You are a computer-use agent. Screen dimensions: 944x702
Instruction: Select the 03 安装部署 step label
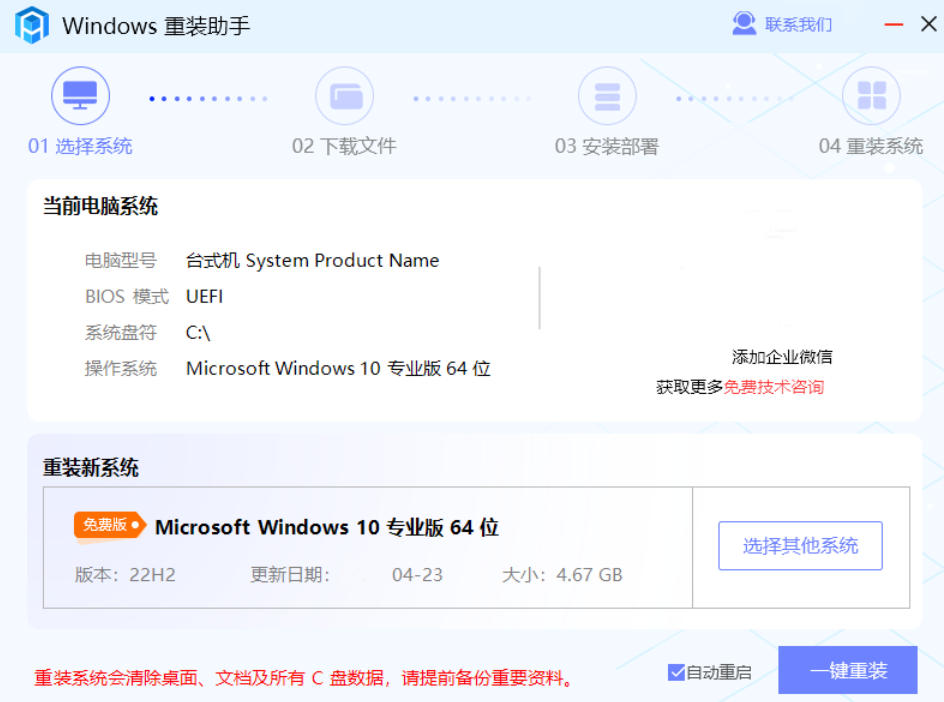click(607, 146)
